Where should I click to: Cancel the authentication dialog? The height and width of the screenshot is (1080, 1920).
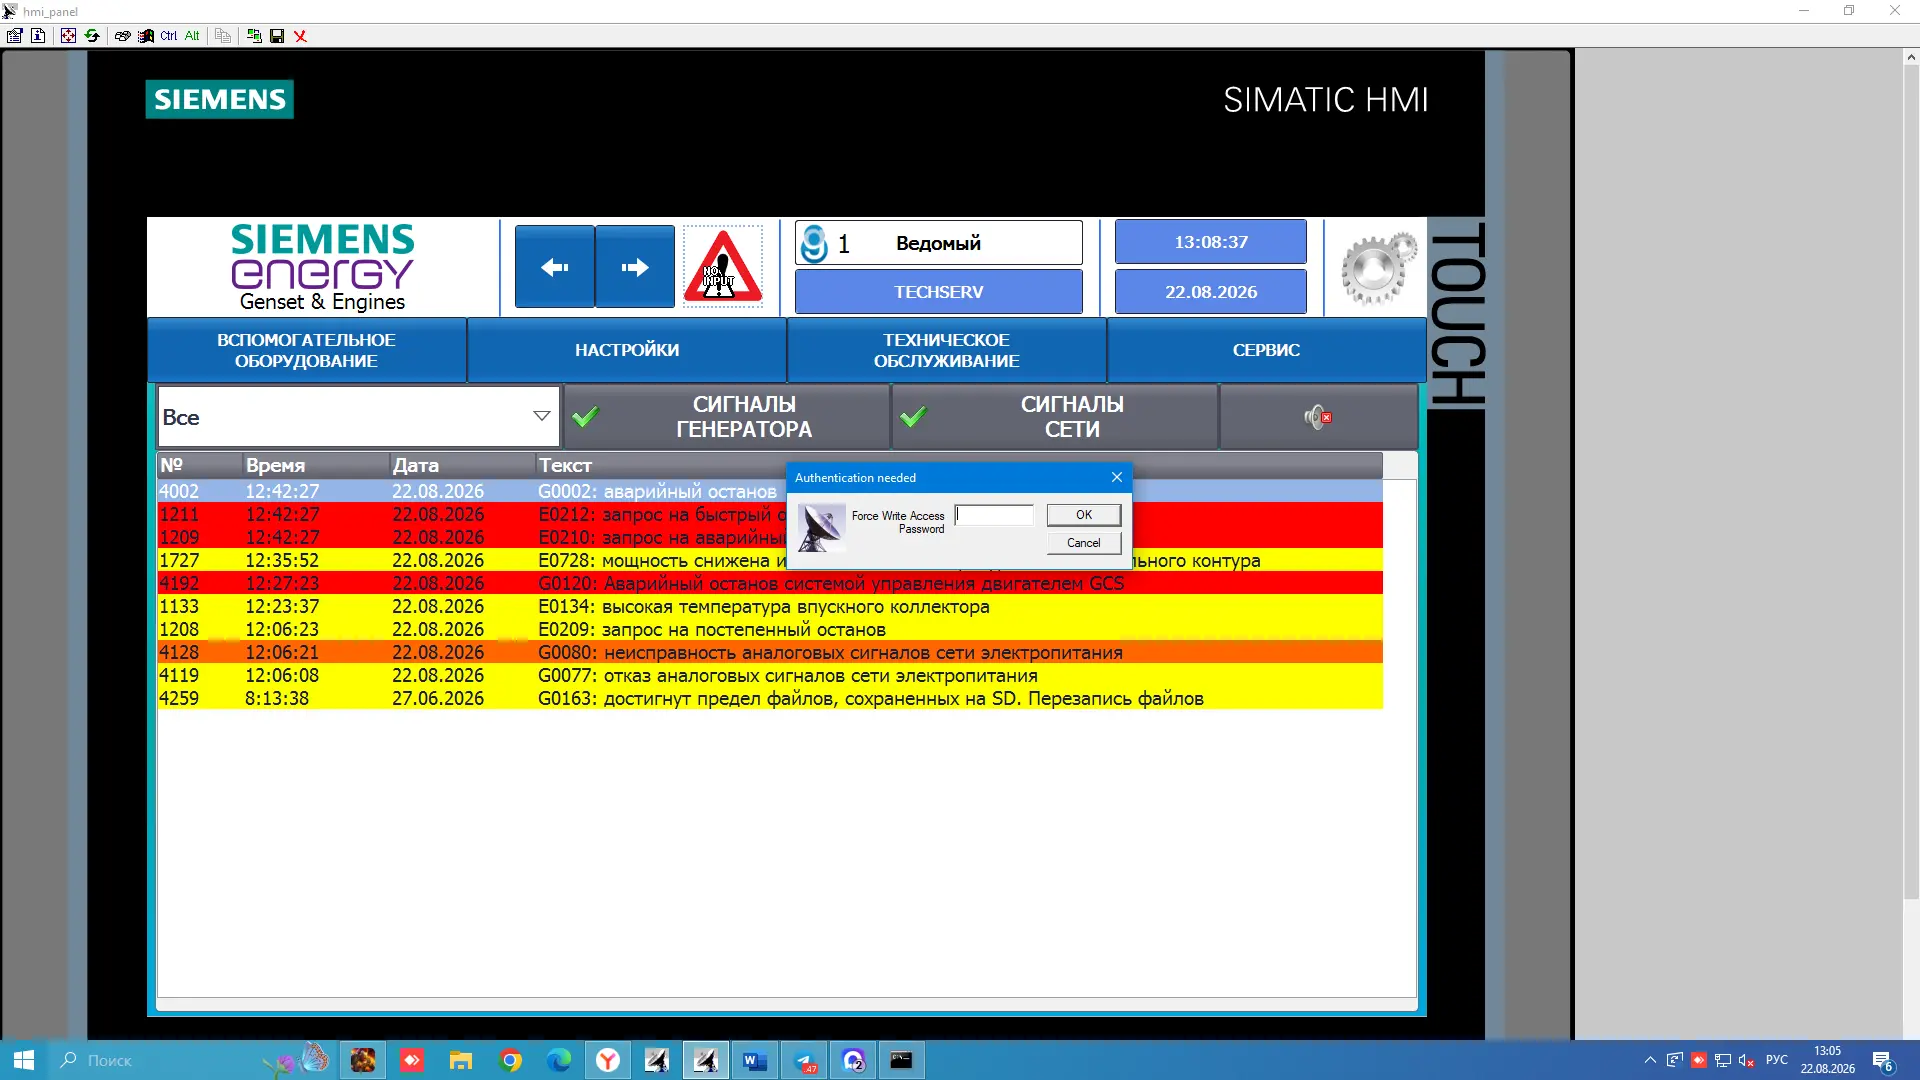1084,543
